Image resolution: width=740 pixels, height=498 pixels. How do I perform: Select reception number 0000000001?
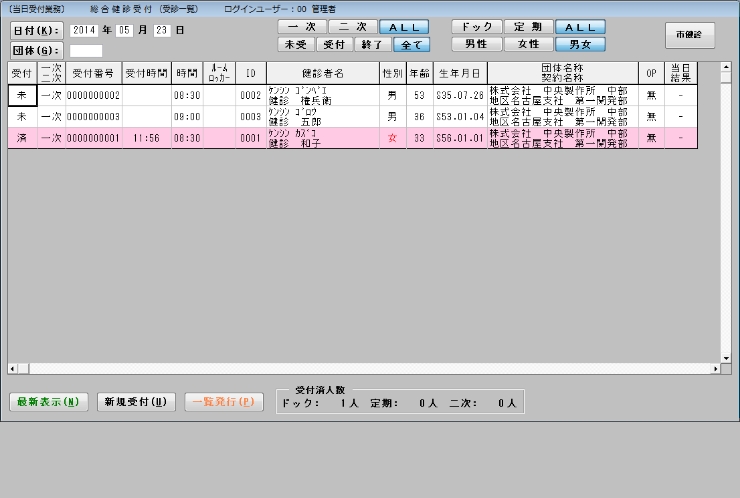pyautogui.click(x=93, y=138)
